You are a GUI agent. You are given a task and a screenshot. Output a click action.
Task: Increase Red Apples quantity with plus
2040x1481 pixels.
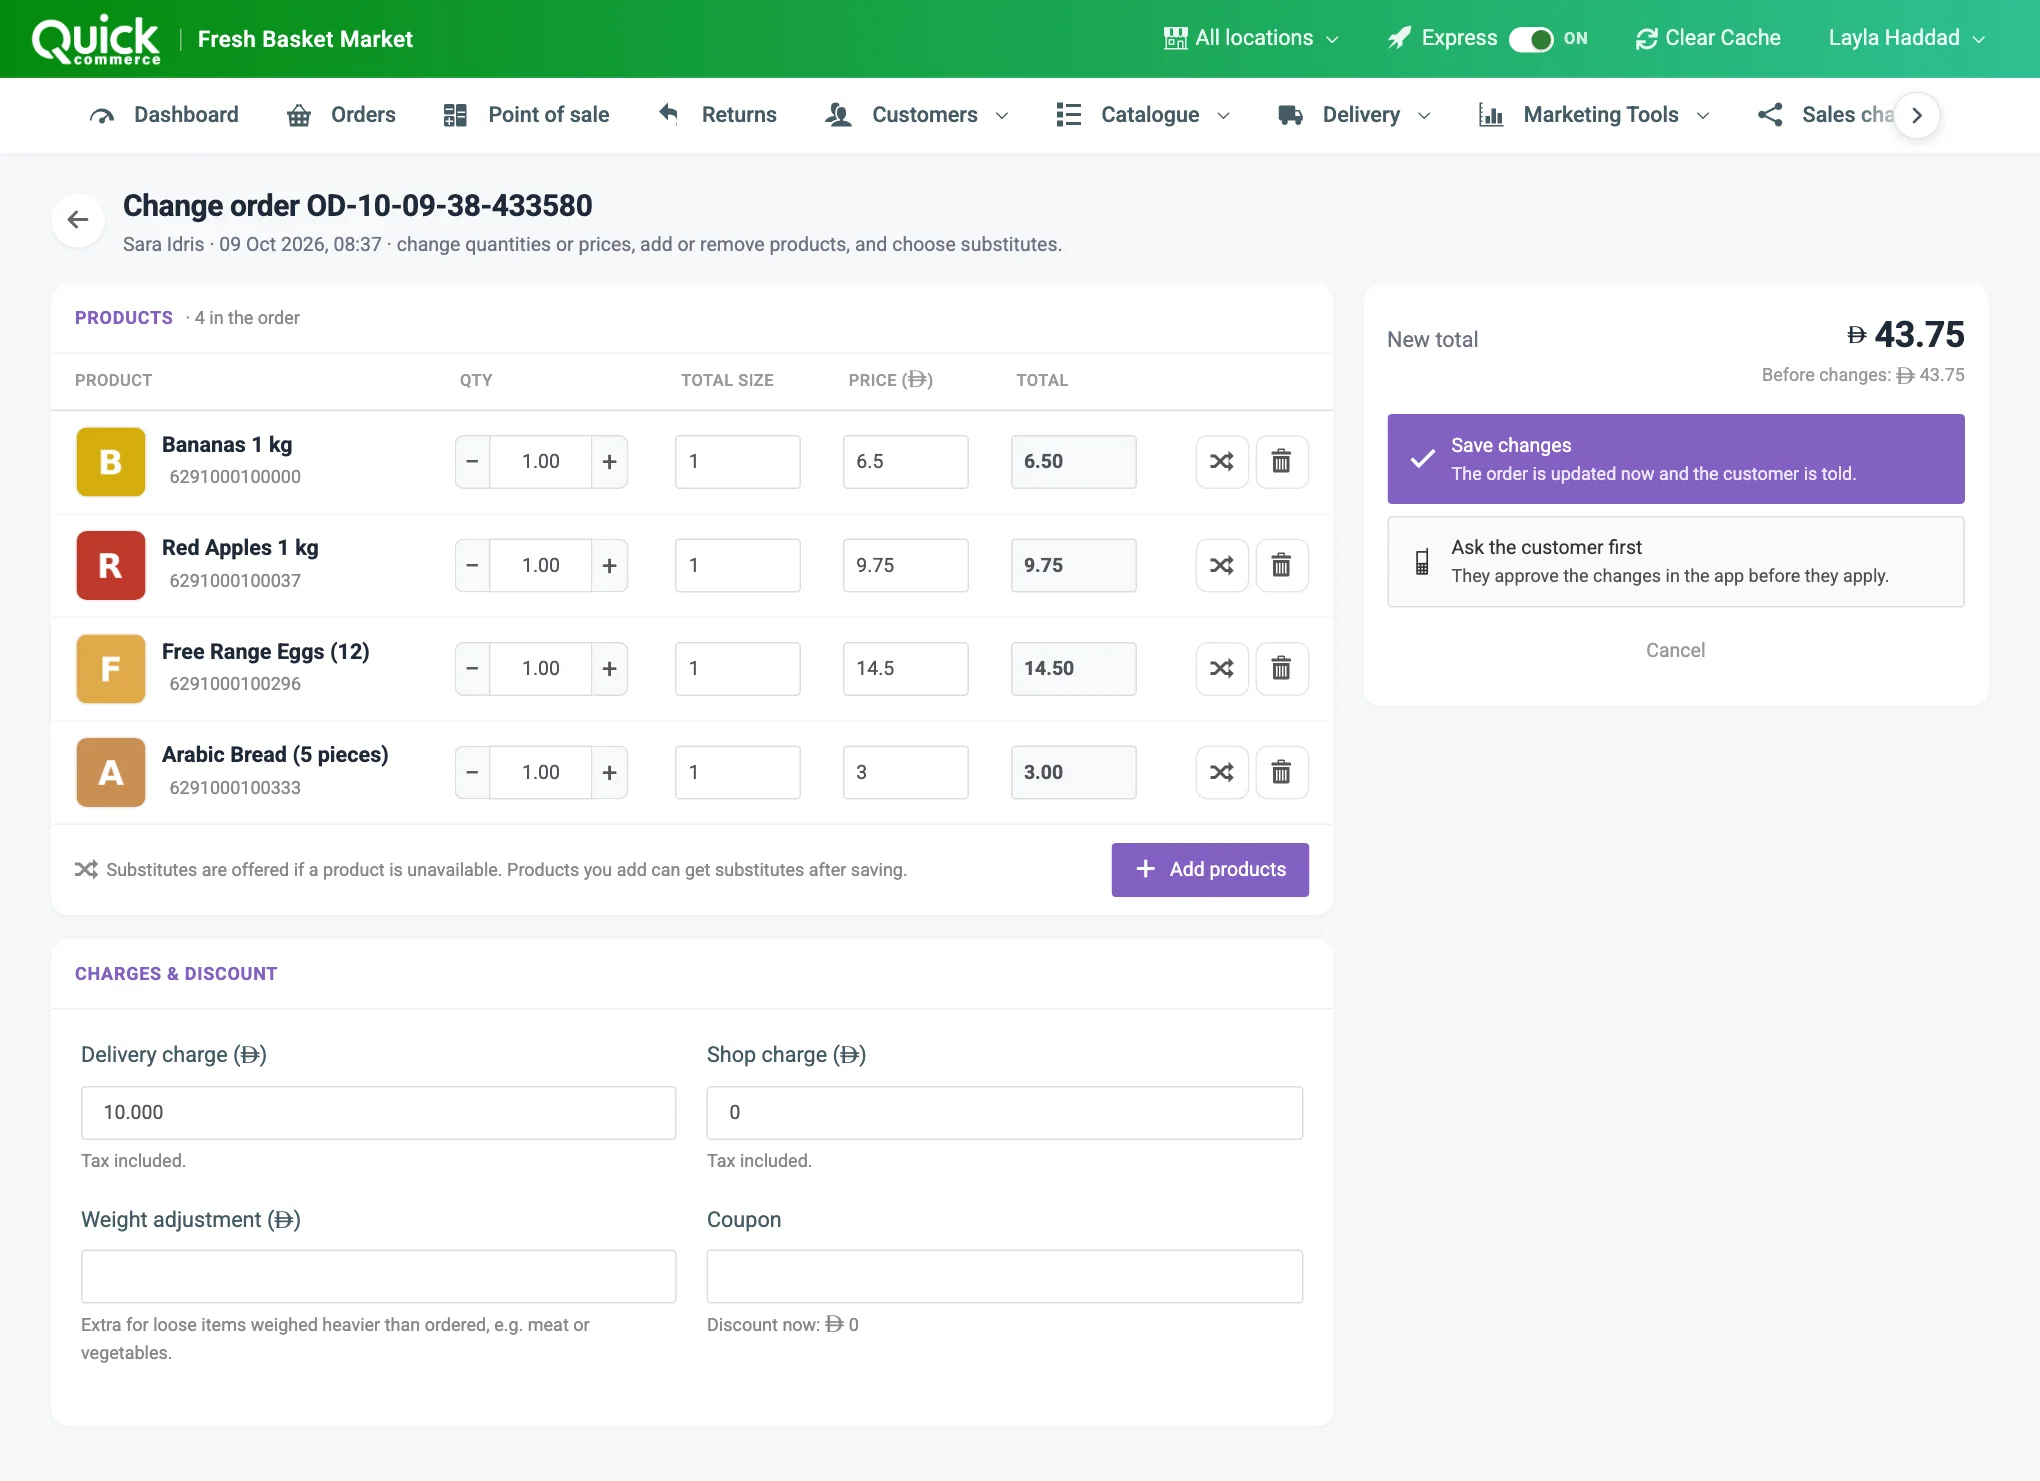609,565
